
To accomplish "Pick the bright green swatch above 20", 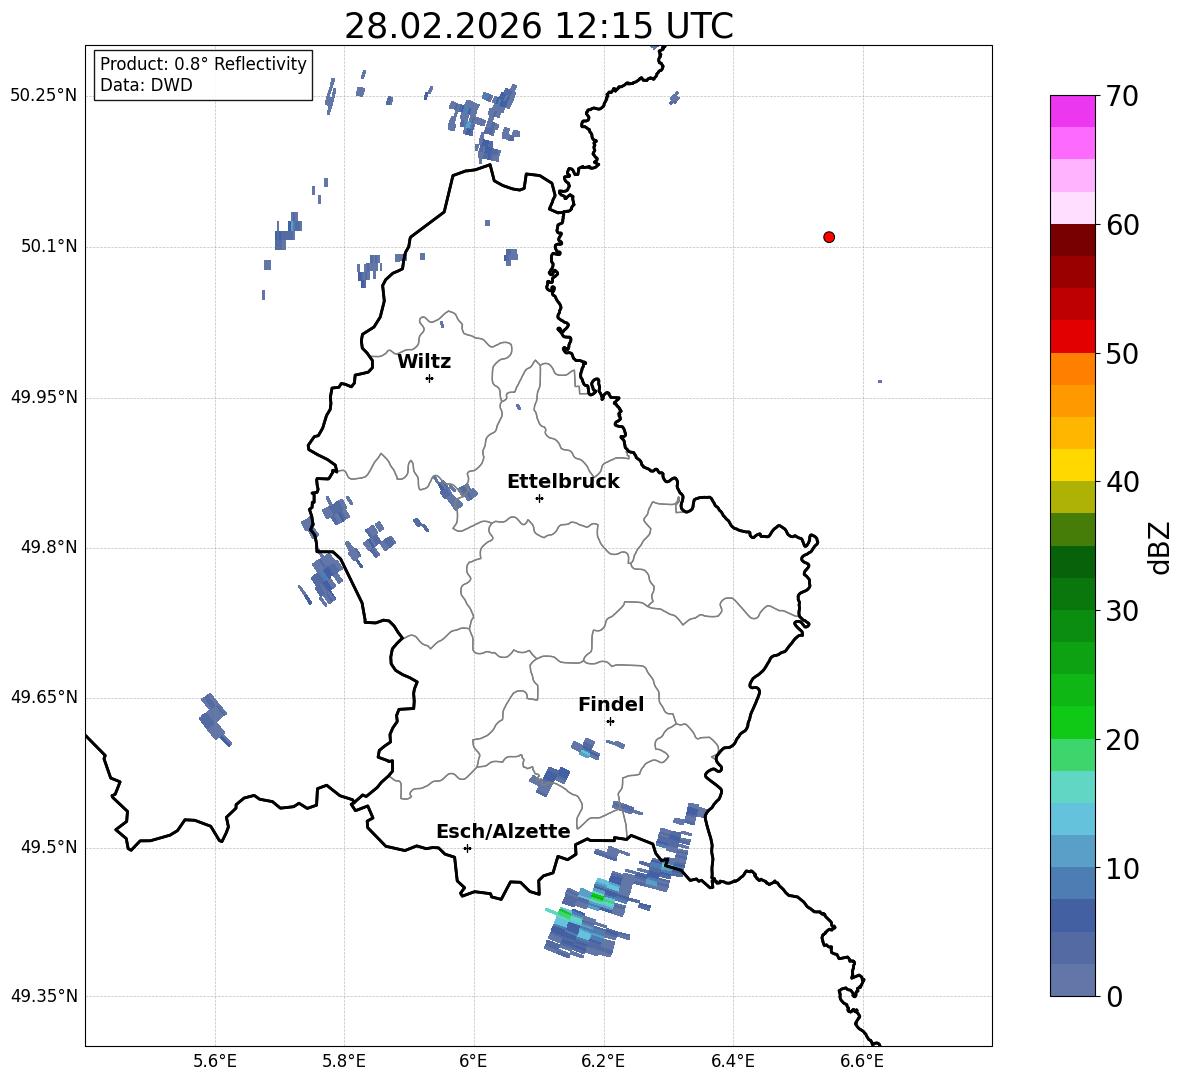I will point(1072,722).
